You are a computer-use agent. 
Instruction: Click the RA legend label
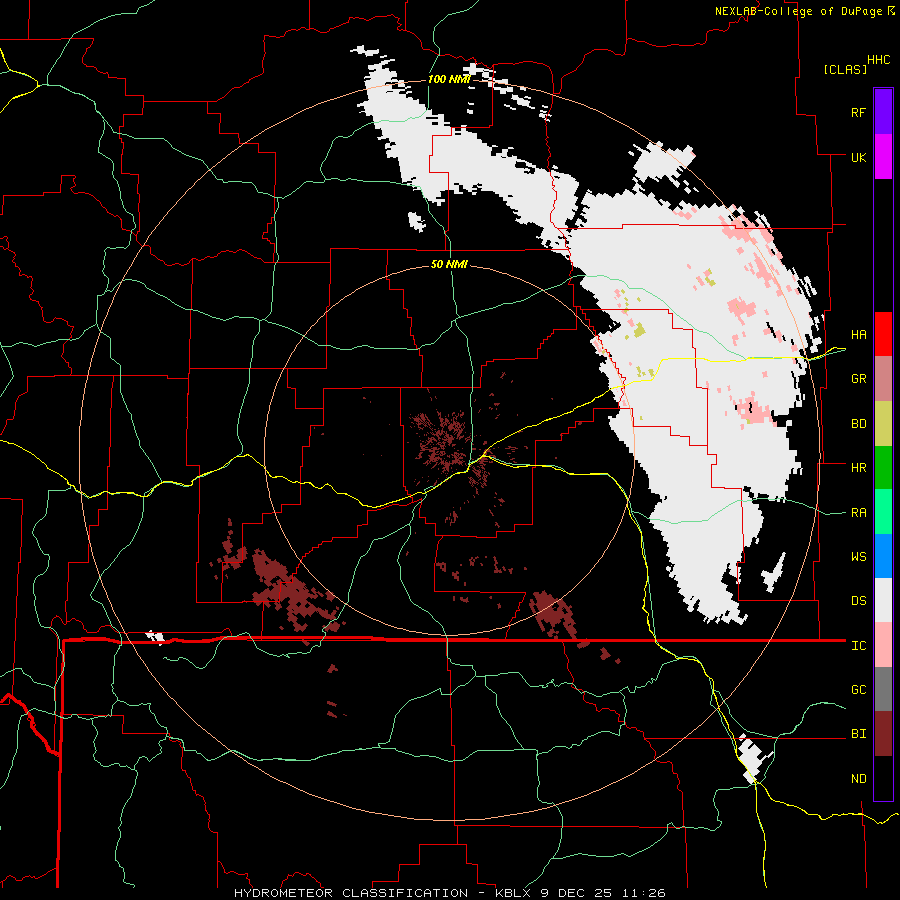[x=858, y=513]
